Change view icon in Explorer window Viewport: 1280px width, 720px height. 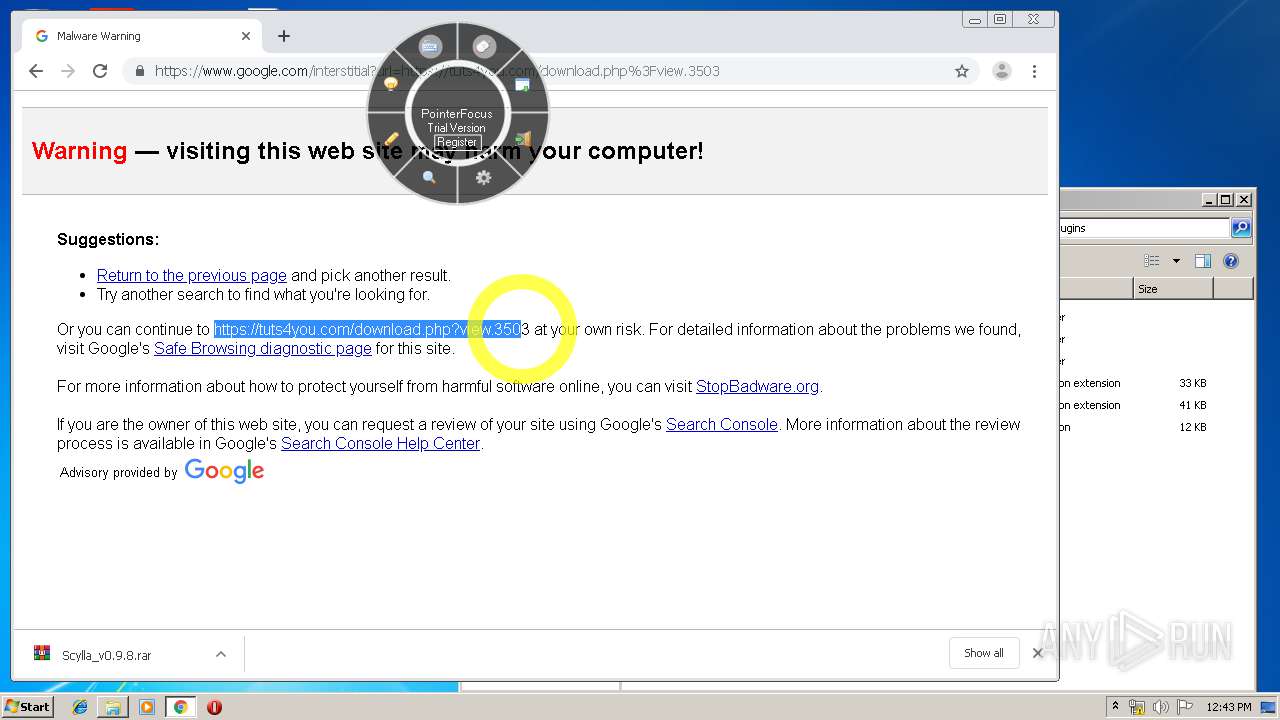coord(1152,261)
